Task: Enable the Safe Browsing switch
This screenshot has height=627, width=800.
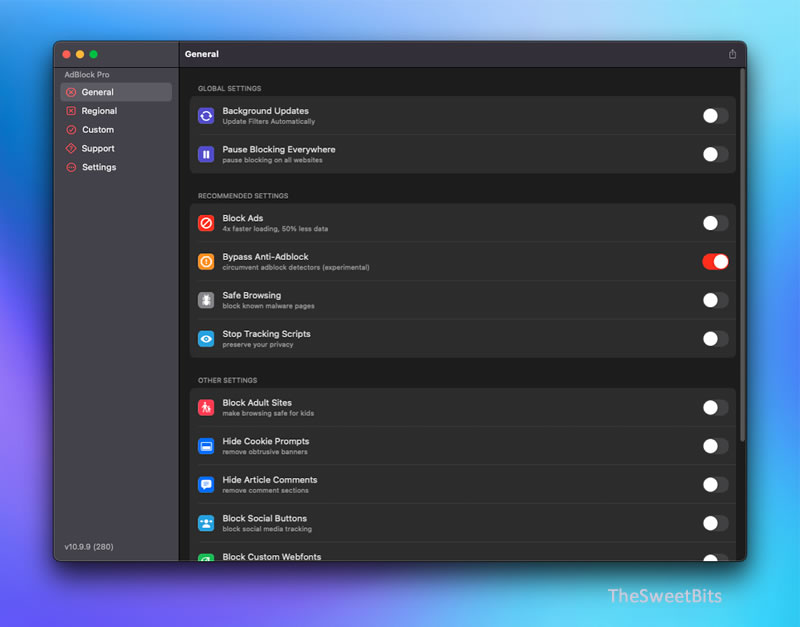Action: [715, 300]
